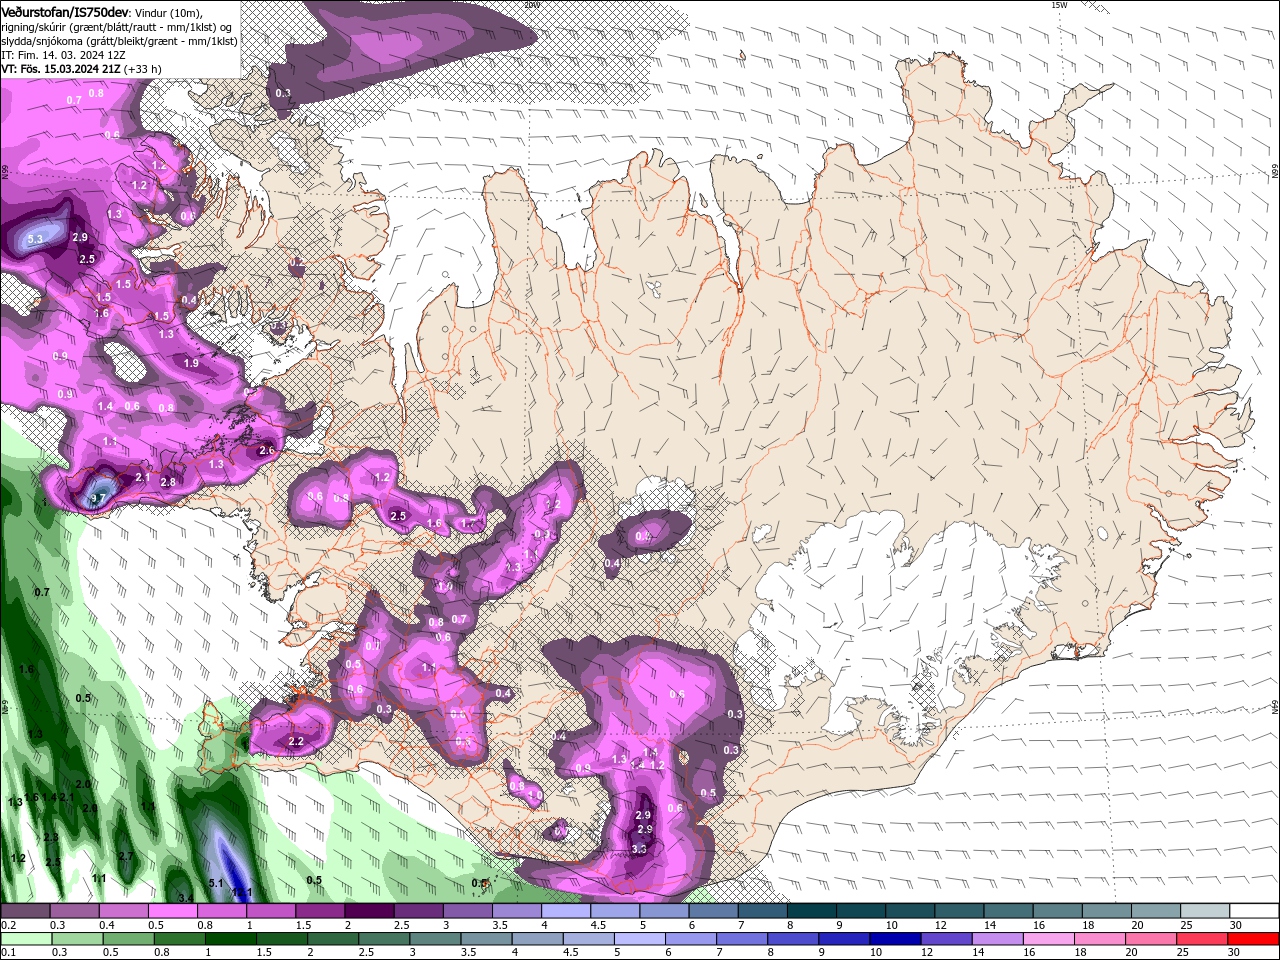Click the 3.7 value near the western peninsula
The height and width of the screenshot is (960, 1280).
pos(98,498)
